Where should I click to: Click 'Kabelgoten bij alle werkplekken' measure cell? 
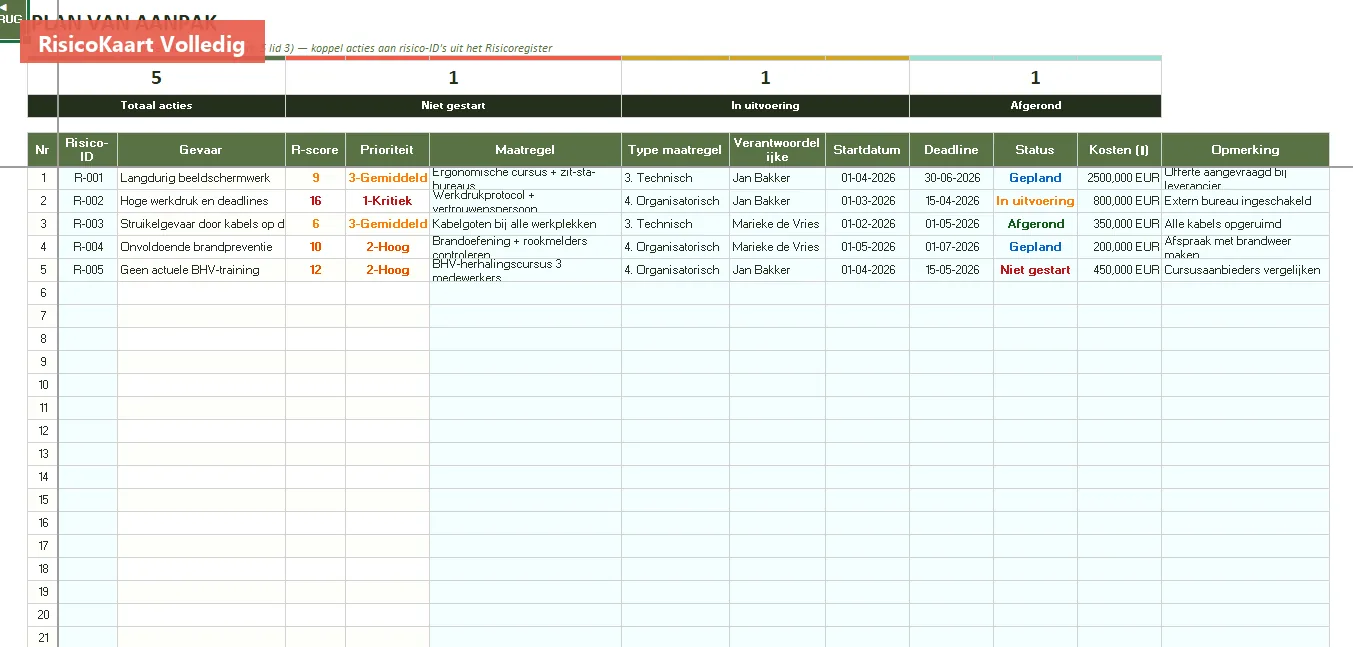[x=525, y=224]
